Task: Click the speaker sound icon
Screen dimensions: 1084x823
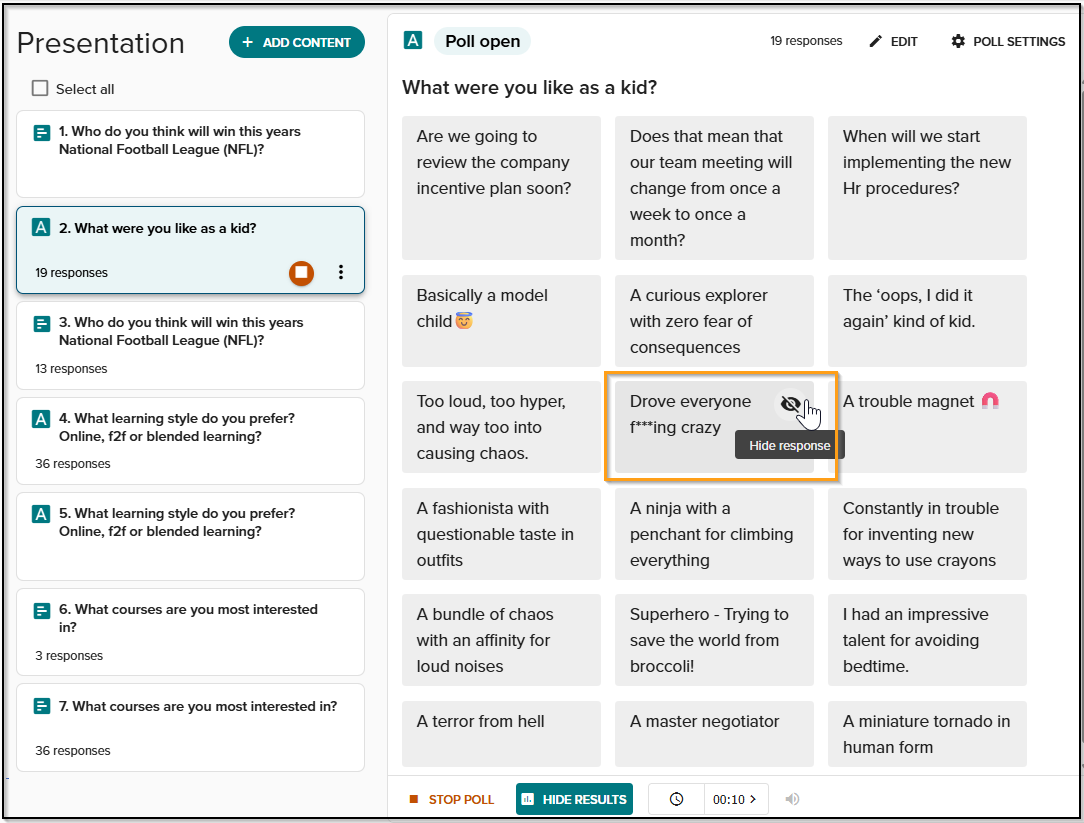Action: coord(792,799)
